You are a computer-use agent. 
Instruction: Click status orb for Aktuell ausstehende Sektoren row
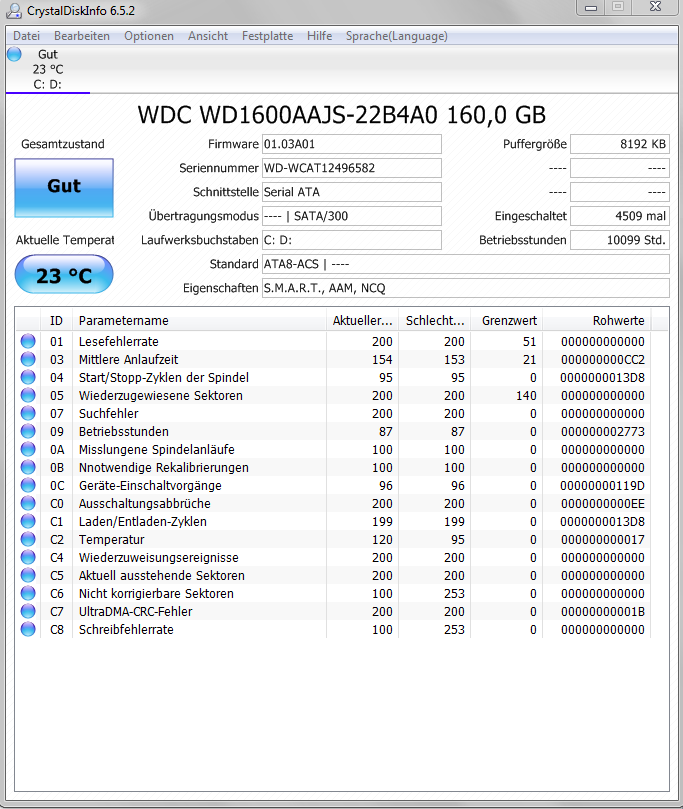click(x=28, y=575)
